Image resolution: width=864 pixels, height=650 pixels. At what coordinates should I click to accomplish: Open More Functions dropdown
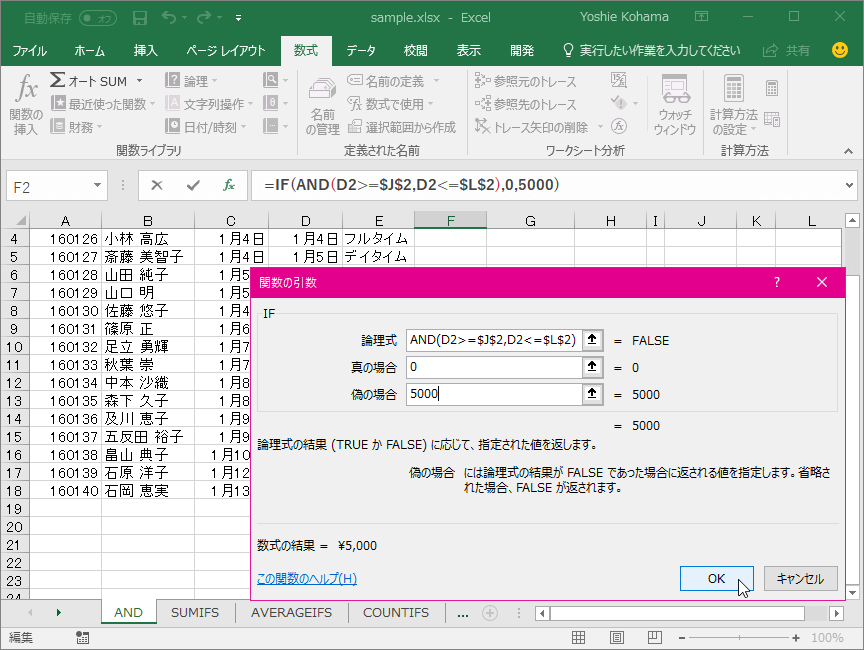coord(275,126)
